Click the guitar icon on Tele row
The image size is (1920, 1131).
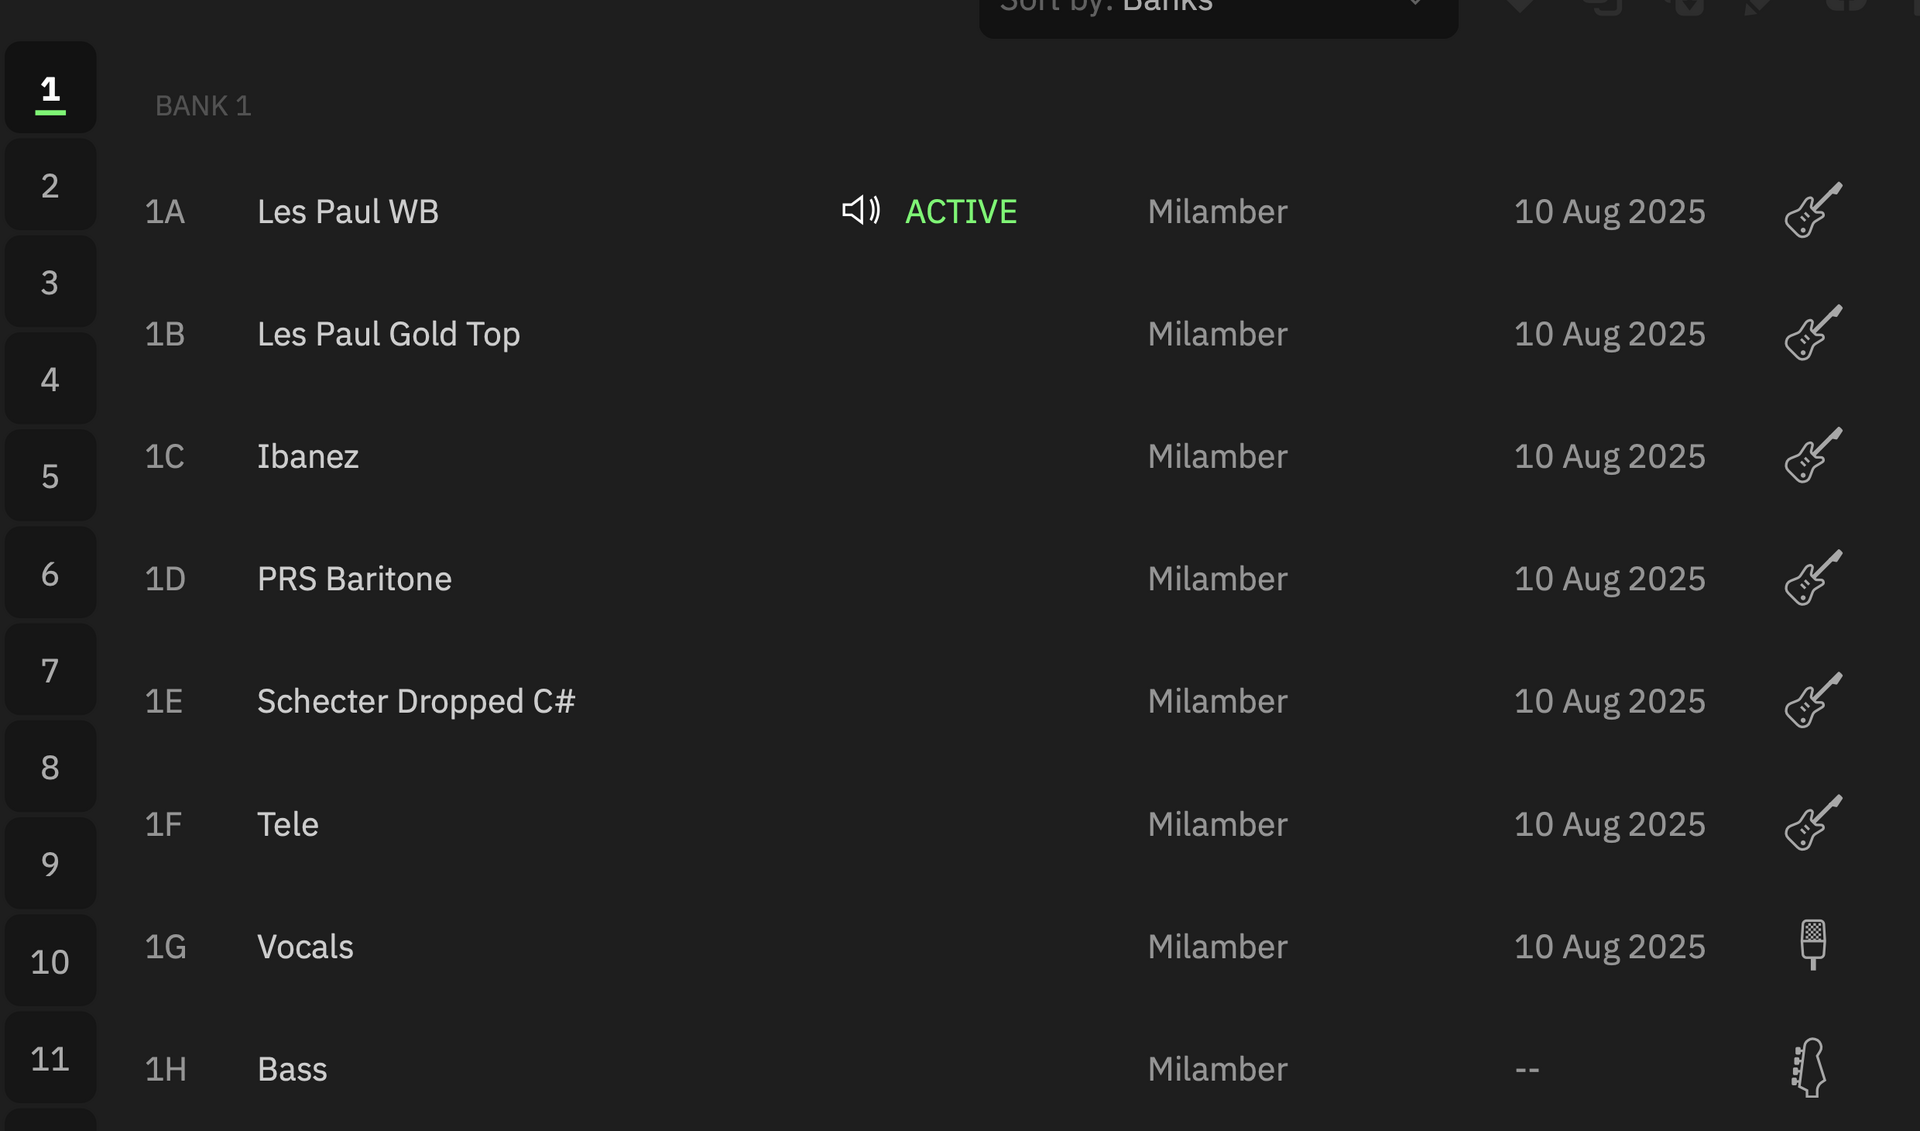[1812, 823]
